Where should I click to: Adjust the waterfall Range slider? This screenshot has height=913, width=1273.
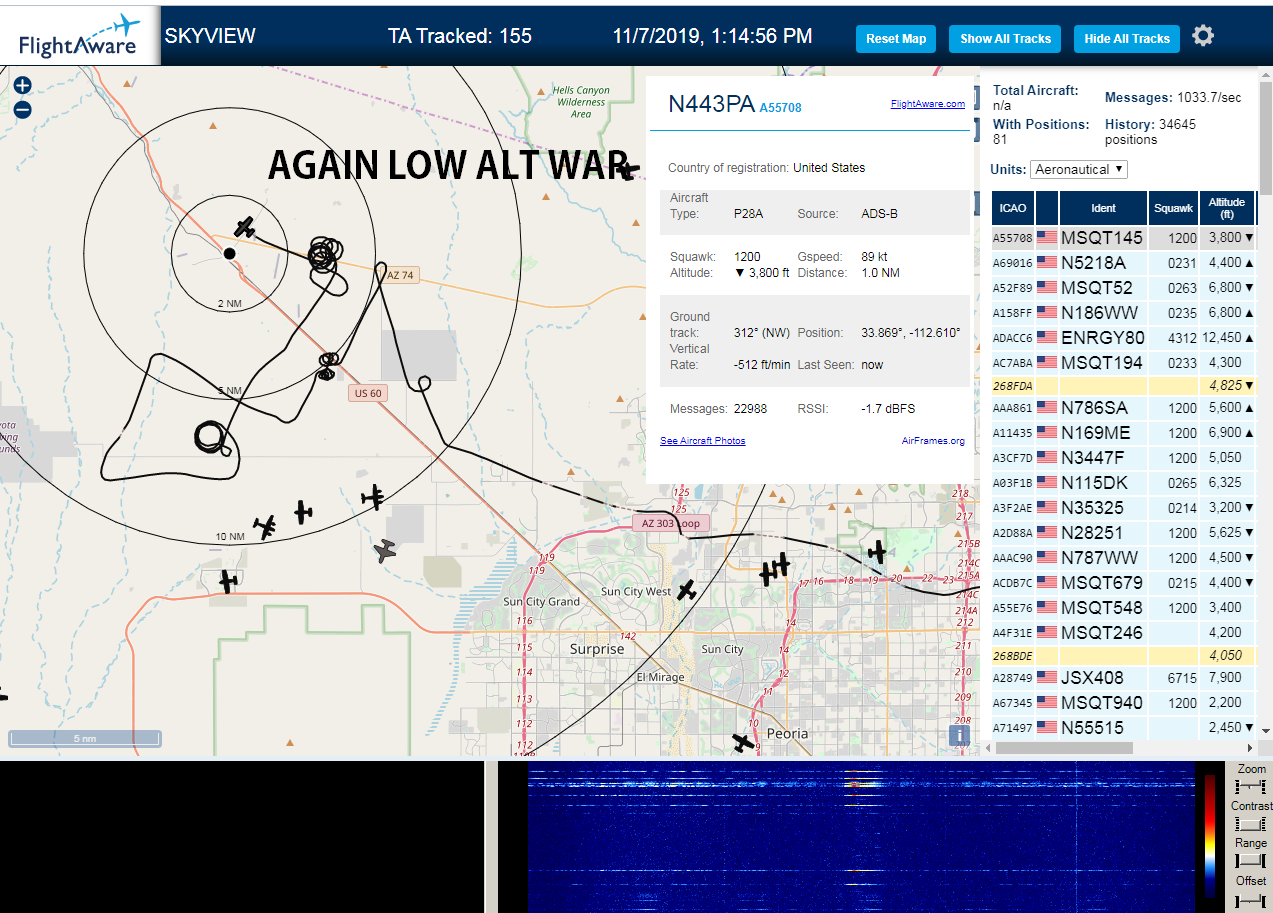point(1250,861)
